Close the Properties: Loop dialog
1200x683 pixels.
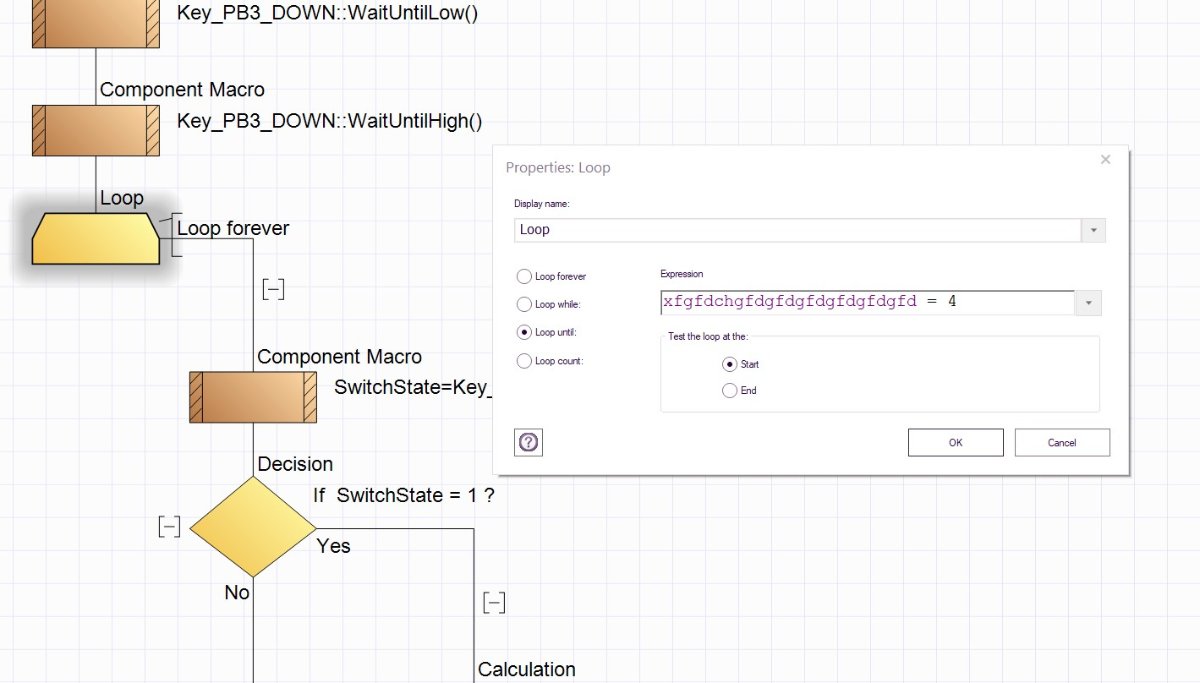[x=1105, y=160]
